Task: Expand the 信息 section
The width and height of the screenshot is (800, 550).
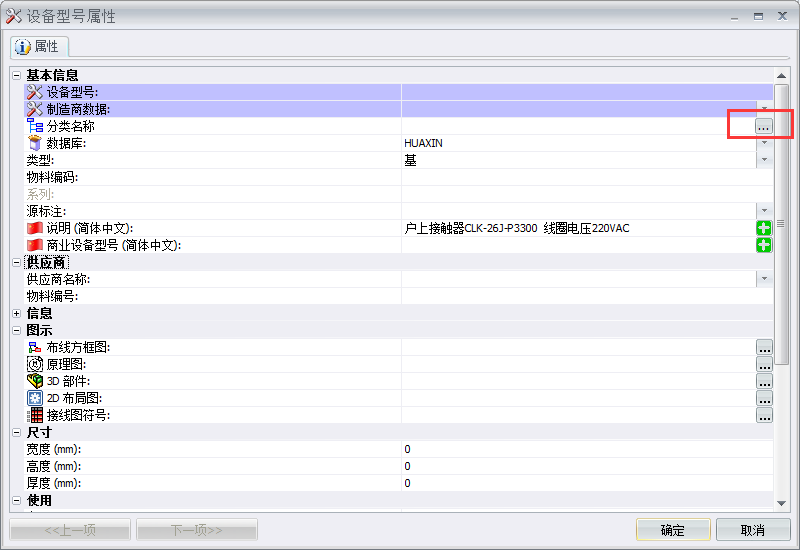Action: (x=16, y=313)
